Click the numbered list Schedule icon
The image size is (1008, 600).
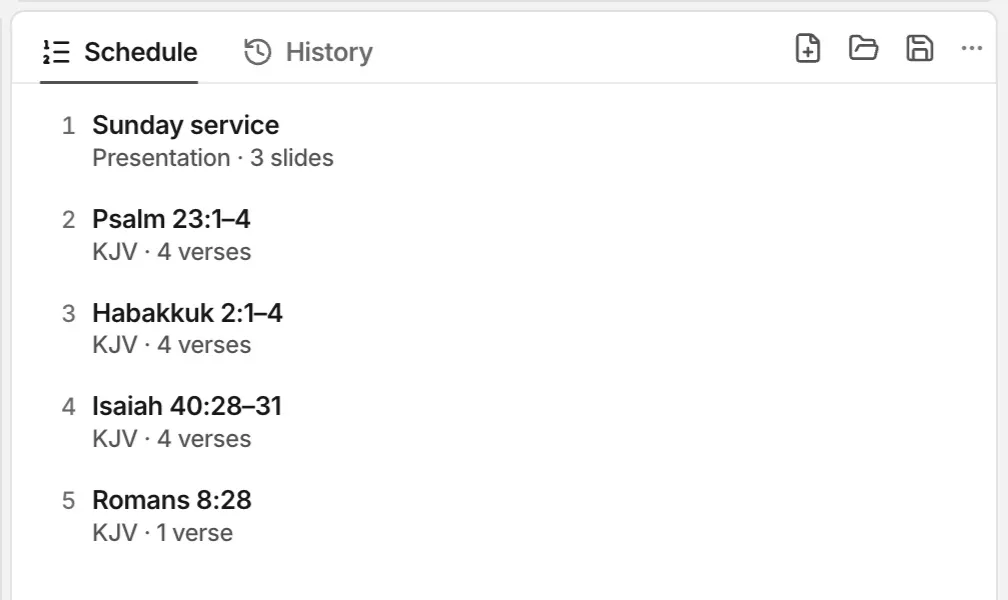click(x=56, y=52)
